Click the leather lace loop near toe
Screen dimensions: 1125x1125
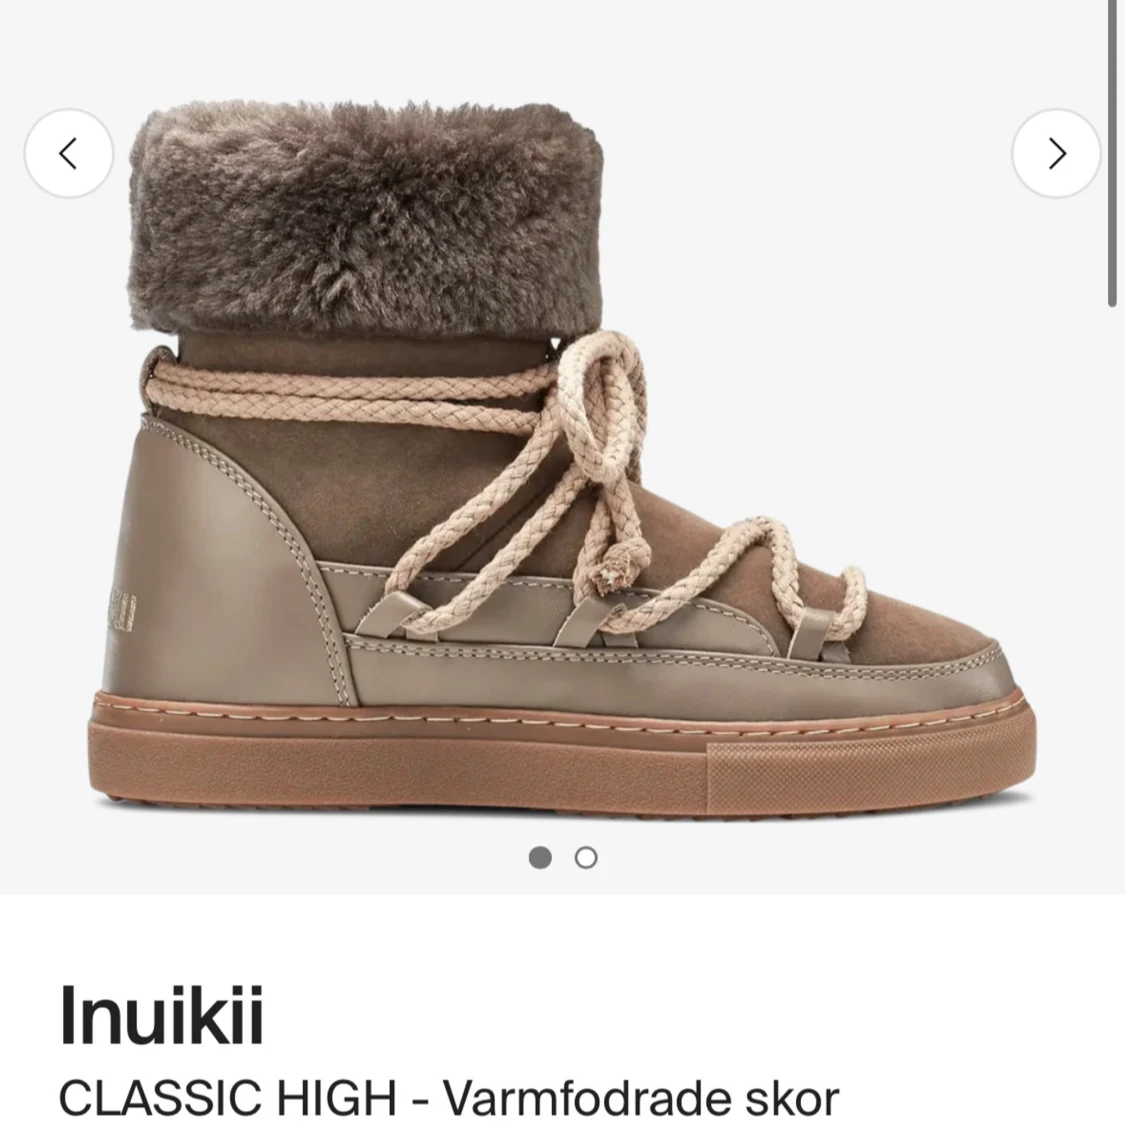point(814,631)
